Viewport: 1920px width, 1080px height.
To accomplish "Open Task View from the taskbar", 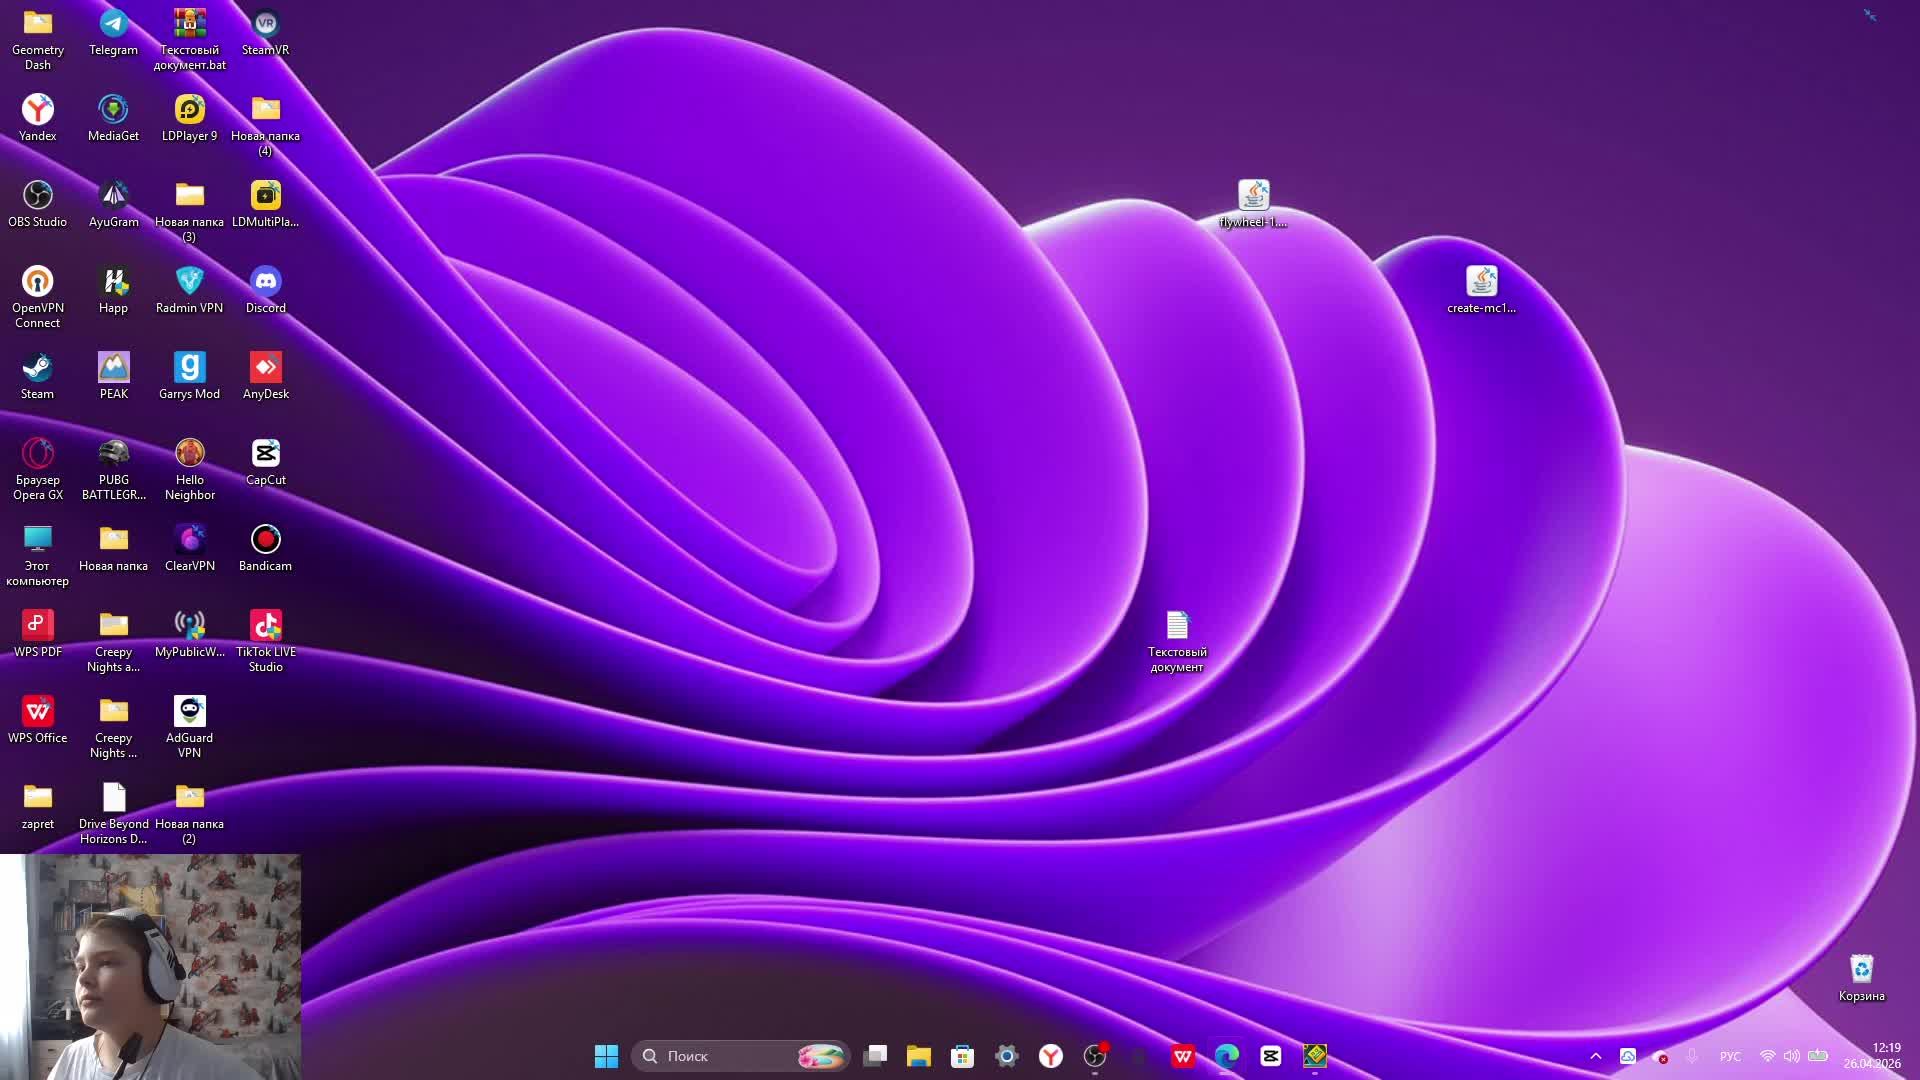I will tap(875, 1056).
